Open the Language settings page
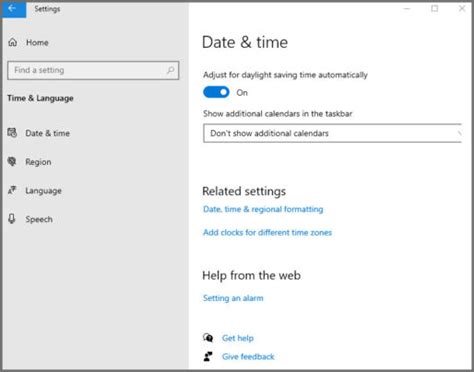Screen dimensions: 474x372 [43, 191]
